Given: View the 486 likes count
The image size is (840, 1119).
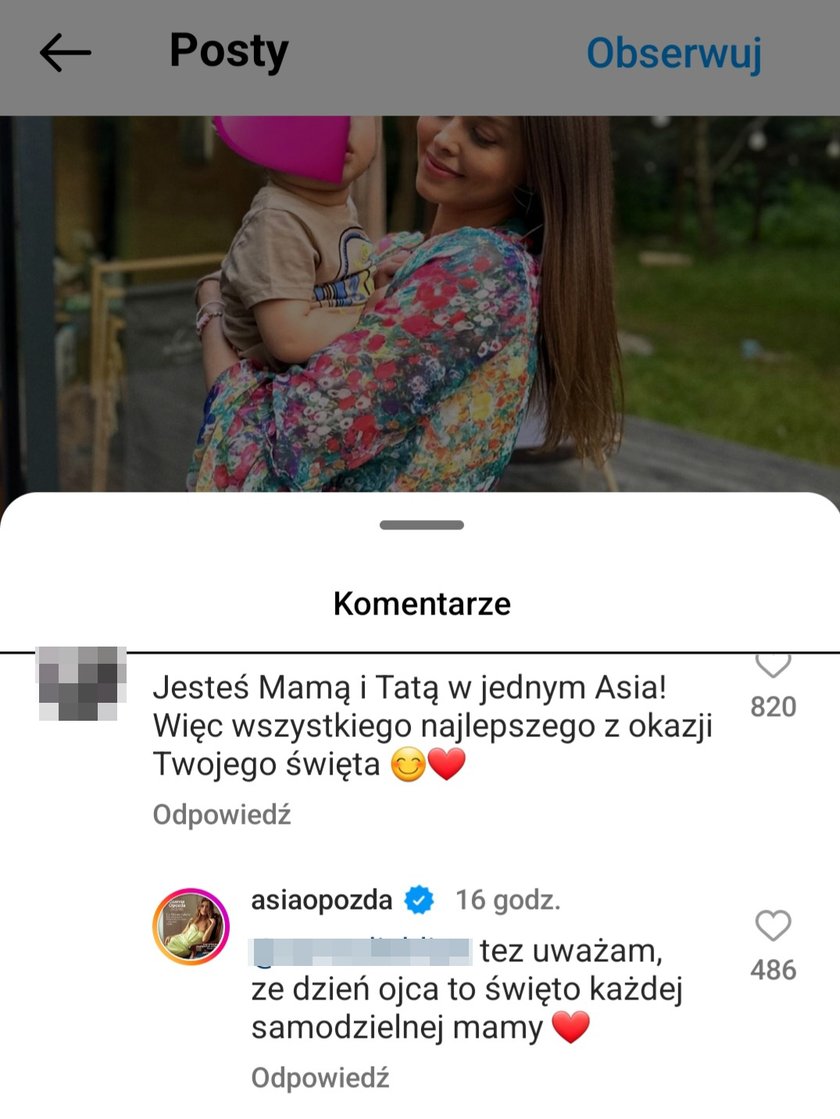Looking at the screenshot, I should pos(773,970).
